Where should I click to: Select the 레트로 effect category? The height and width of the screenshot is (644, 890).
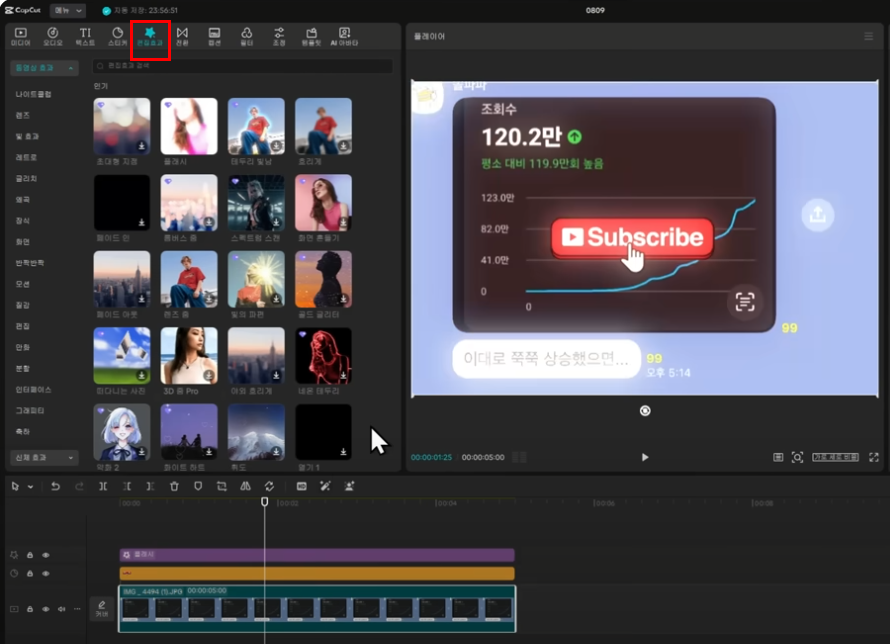tap(26, 157)
